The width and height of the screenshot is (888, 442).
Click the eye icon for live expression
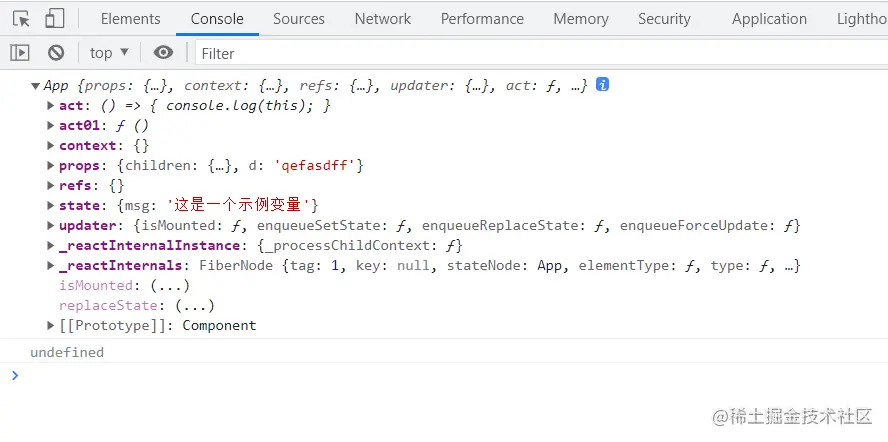tap(163, 53)
